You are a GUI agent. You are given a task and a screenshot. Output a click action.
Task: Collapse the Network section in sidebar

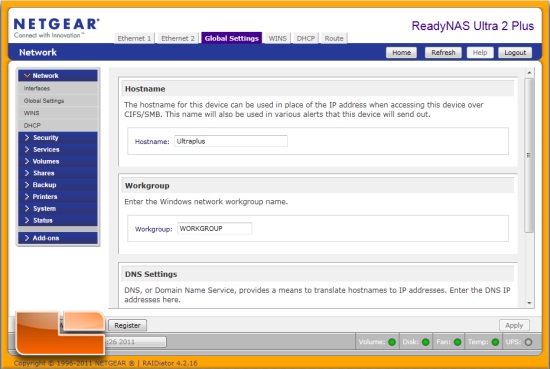(x=58, y=75)
